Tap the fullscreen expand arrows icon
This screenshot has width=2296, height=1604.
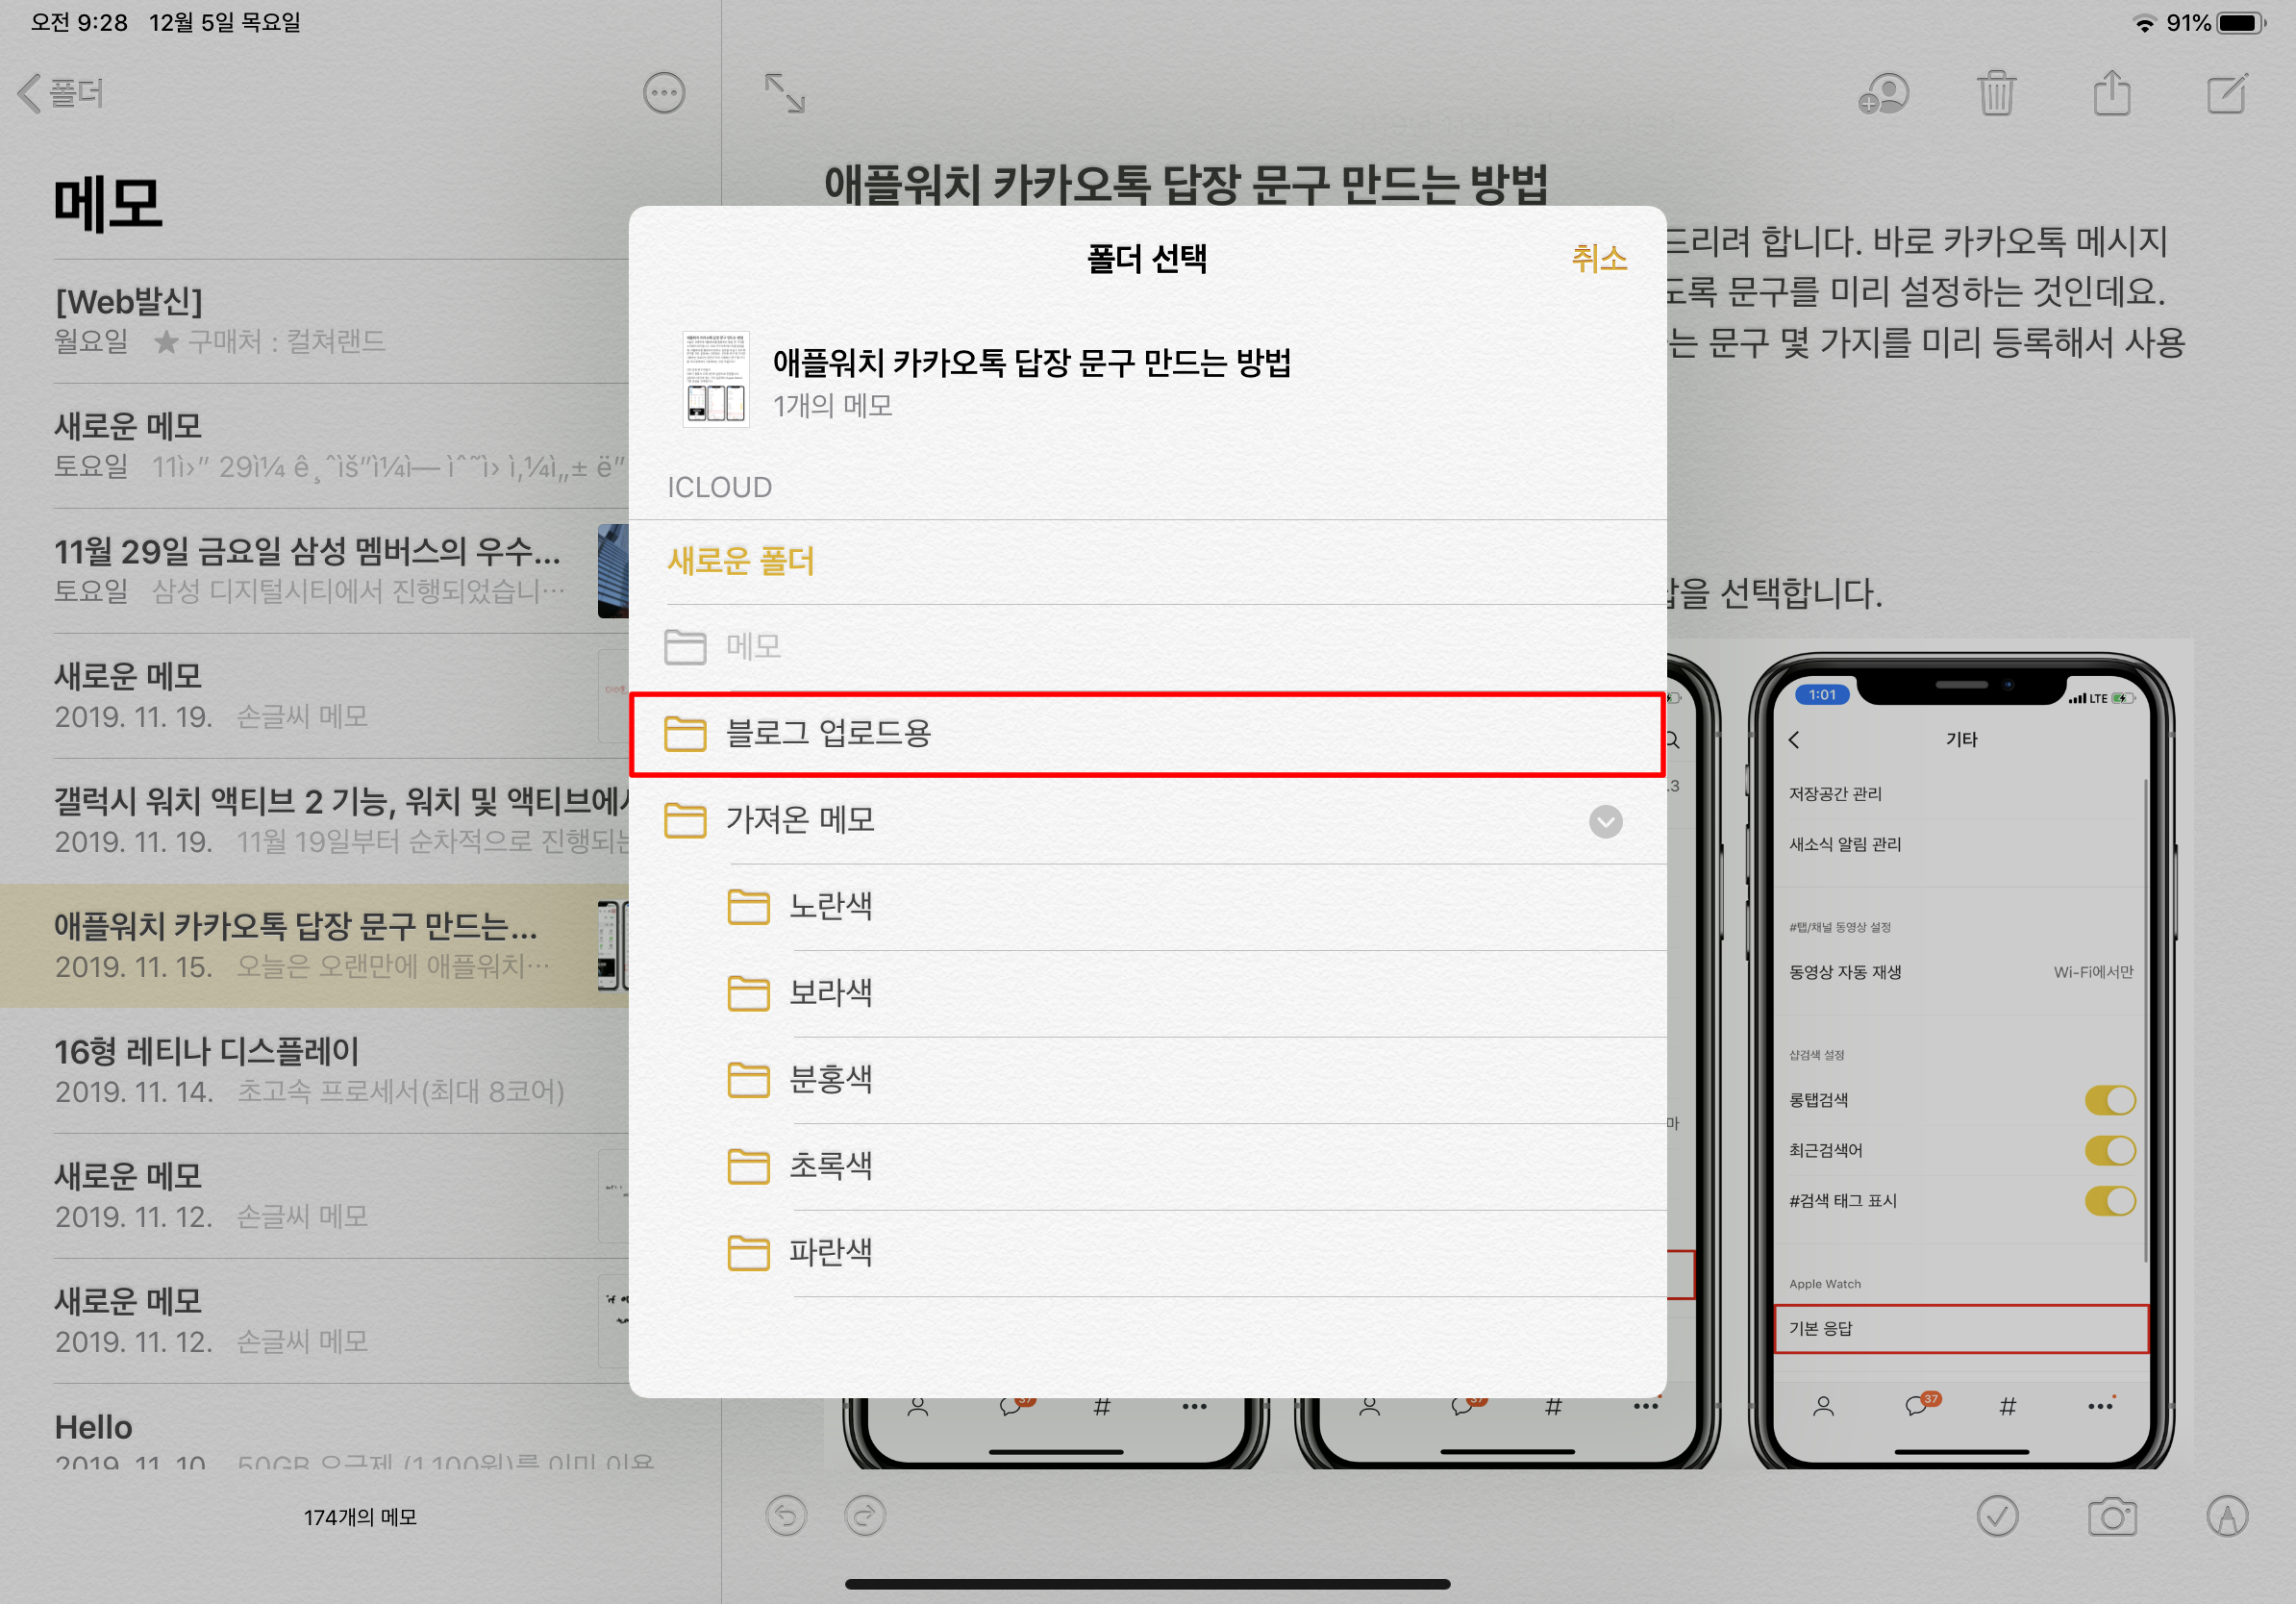(784, 94)
